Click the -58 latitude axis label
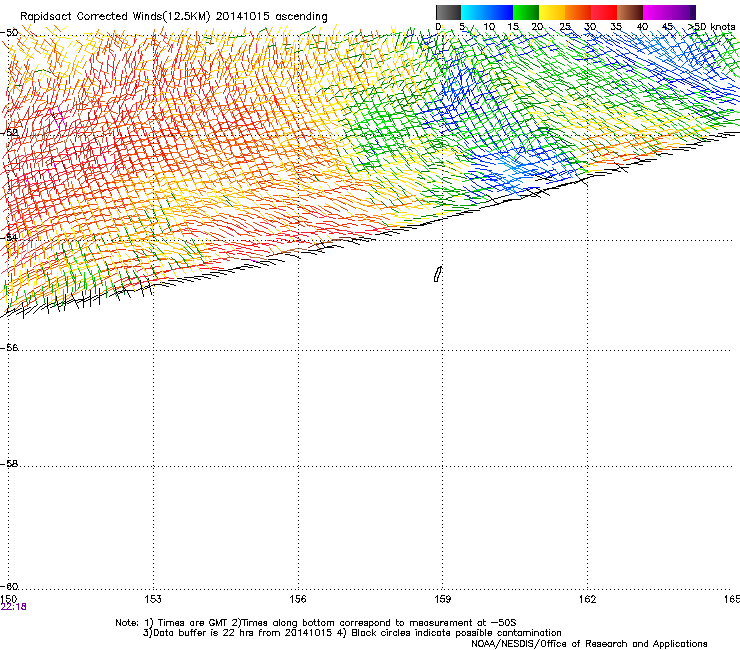The image size is (740, 650). 9,464
